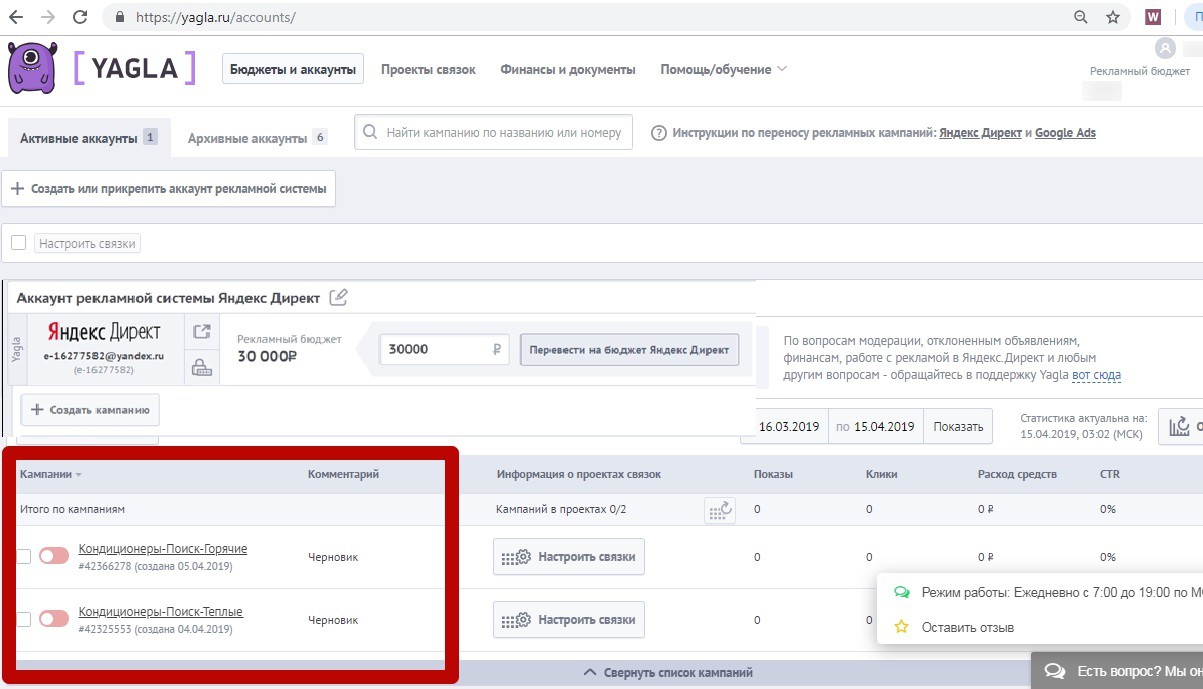Click the Клики column header
Image resolution: width=1203 pixels, height=689 pixels.
881,474
